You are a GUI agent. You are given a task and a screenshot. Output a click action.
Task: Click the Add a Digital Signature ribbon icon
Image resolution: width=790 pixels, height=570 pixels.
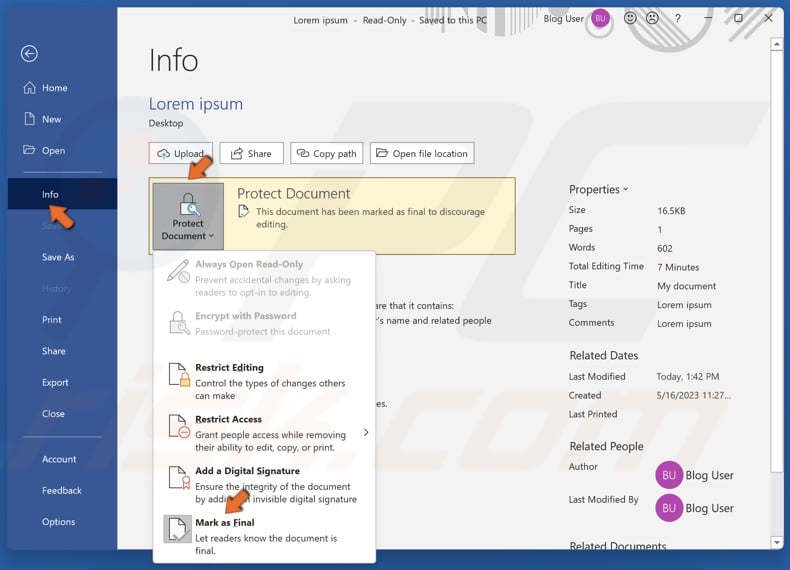(x=179, y=478)
